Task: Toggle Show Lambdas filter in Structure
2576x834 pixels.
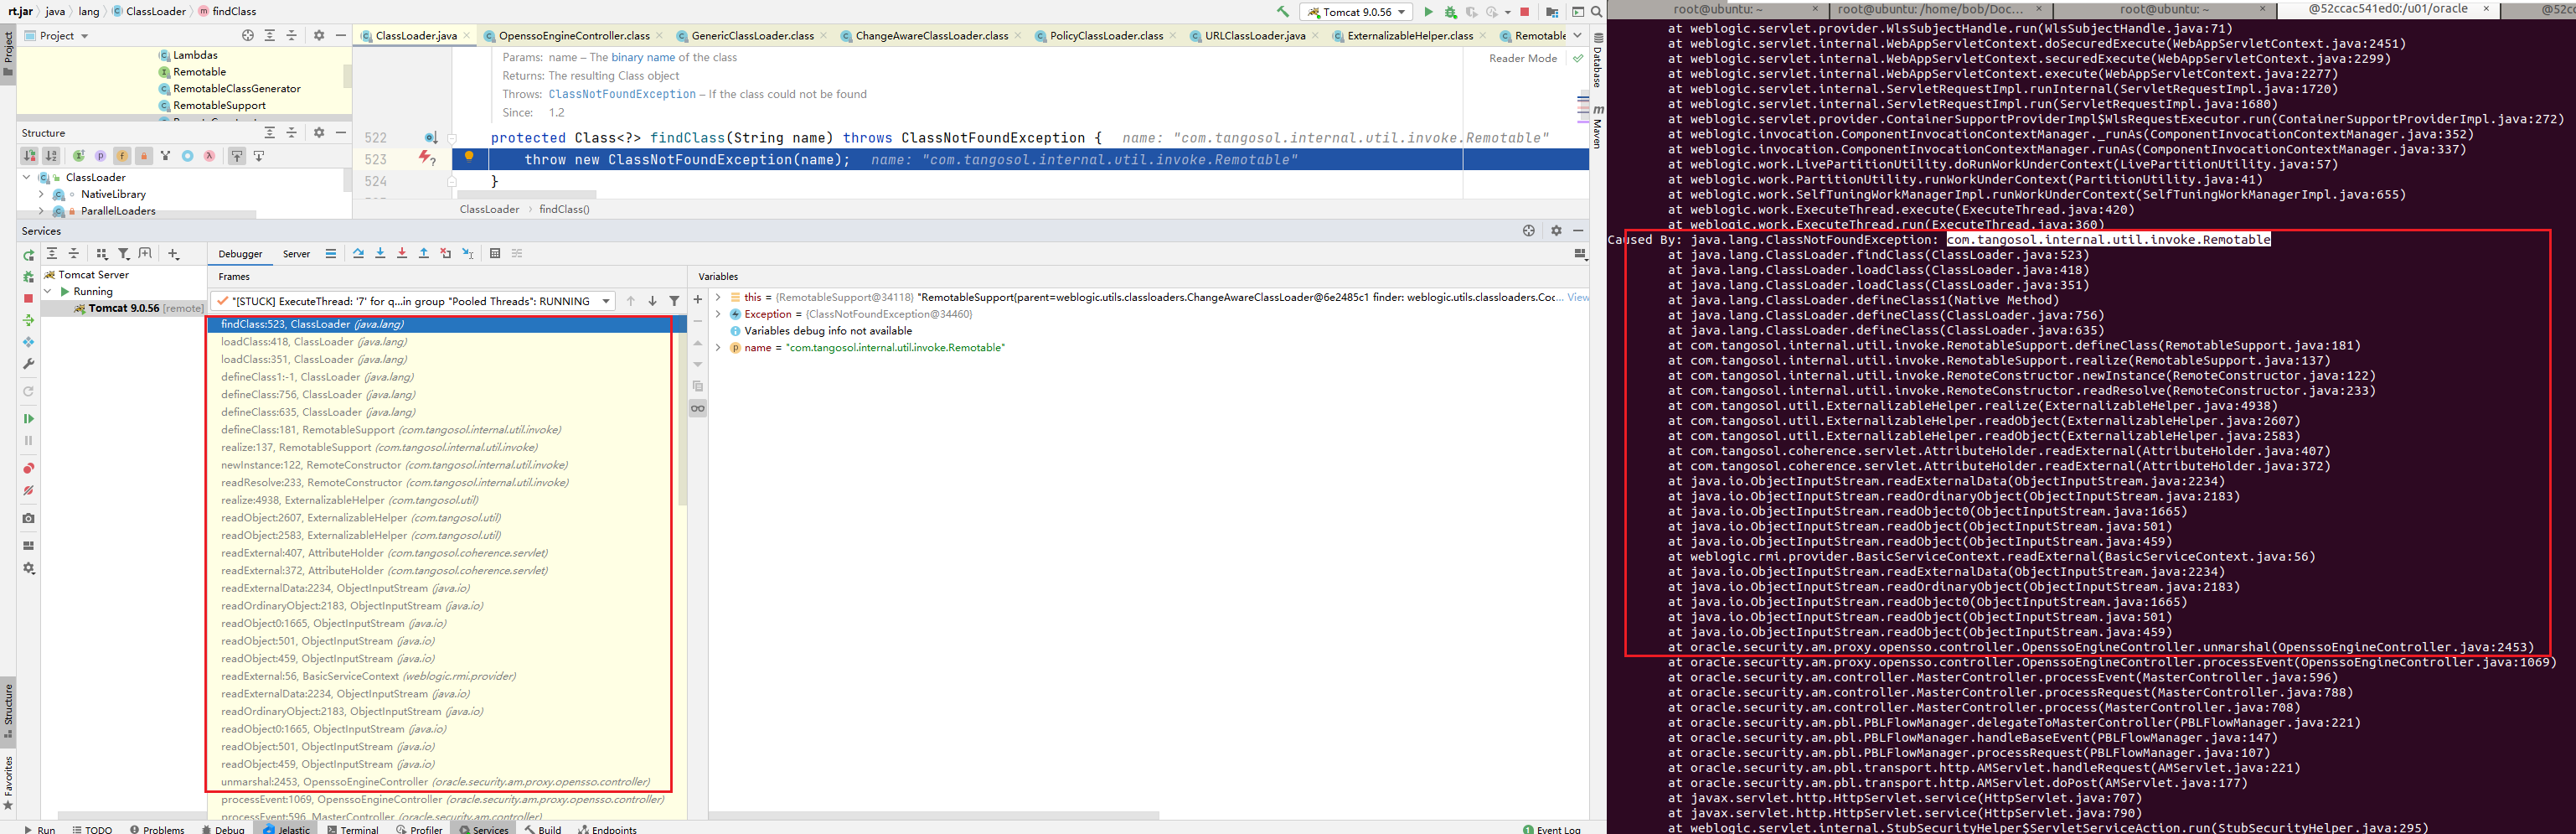Action: 209,156
